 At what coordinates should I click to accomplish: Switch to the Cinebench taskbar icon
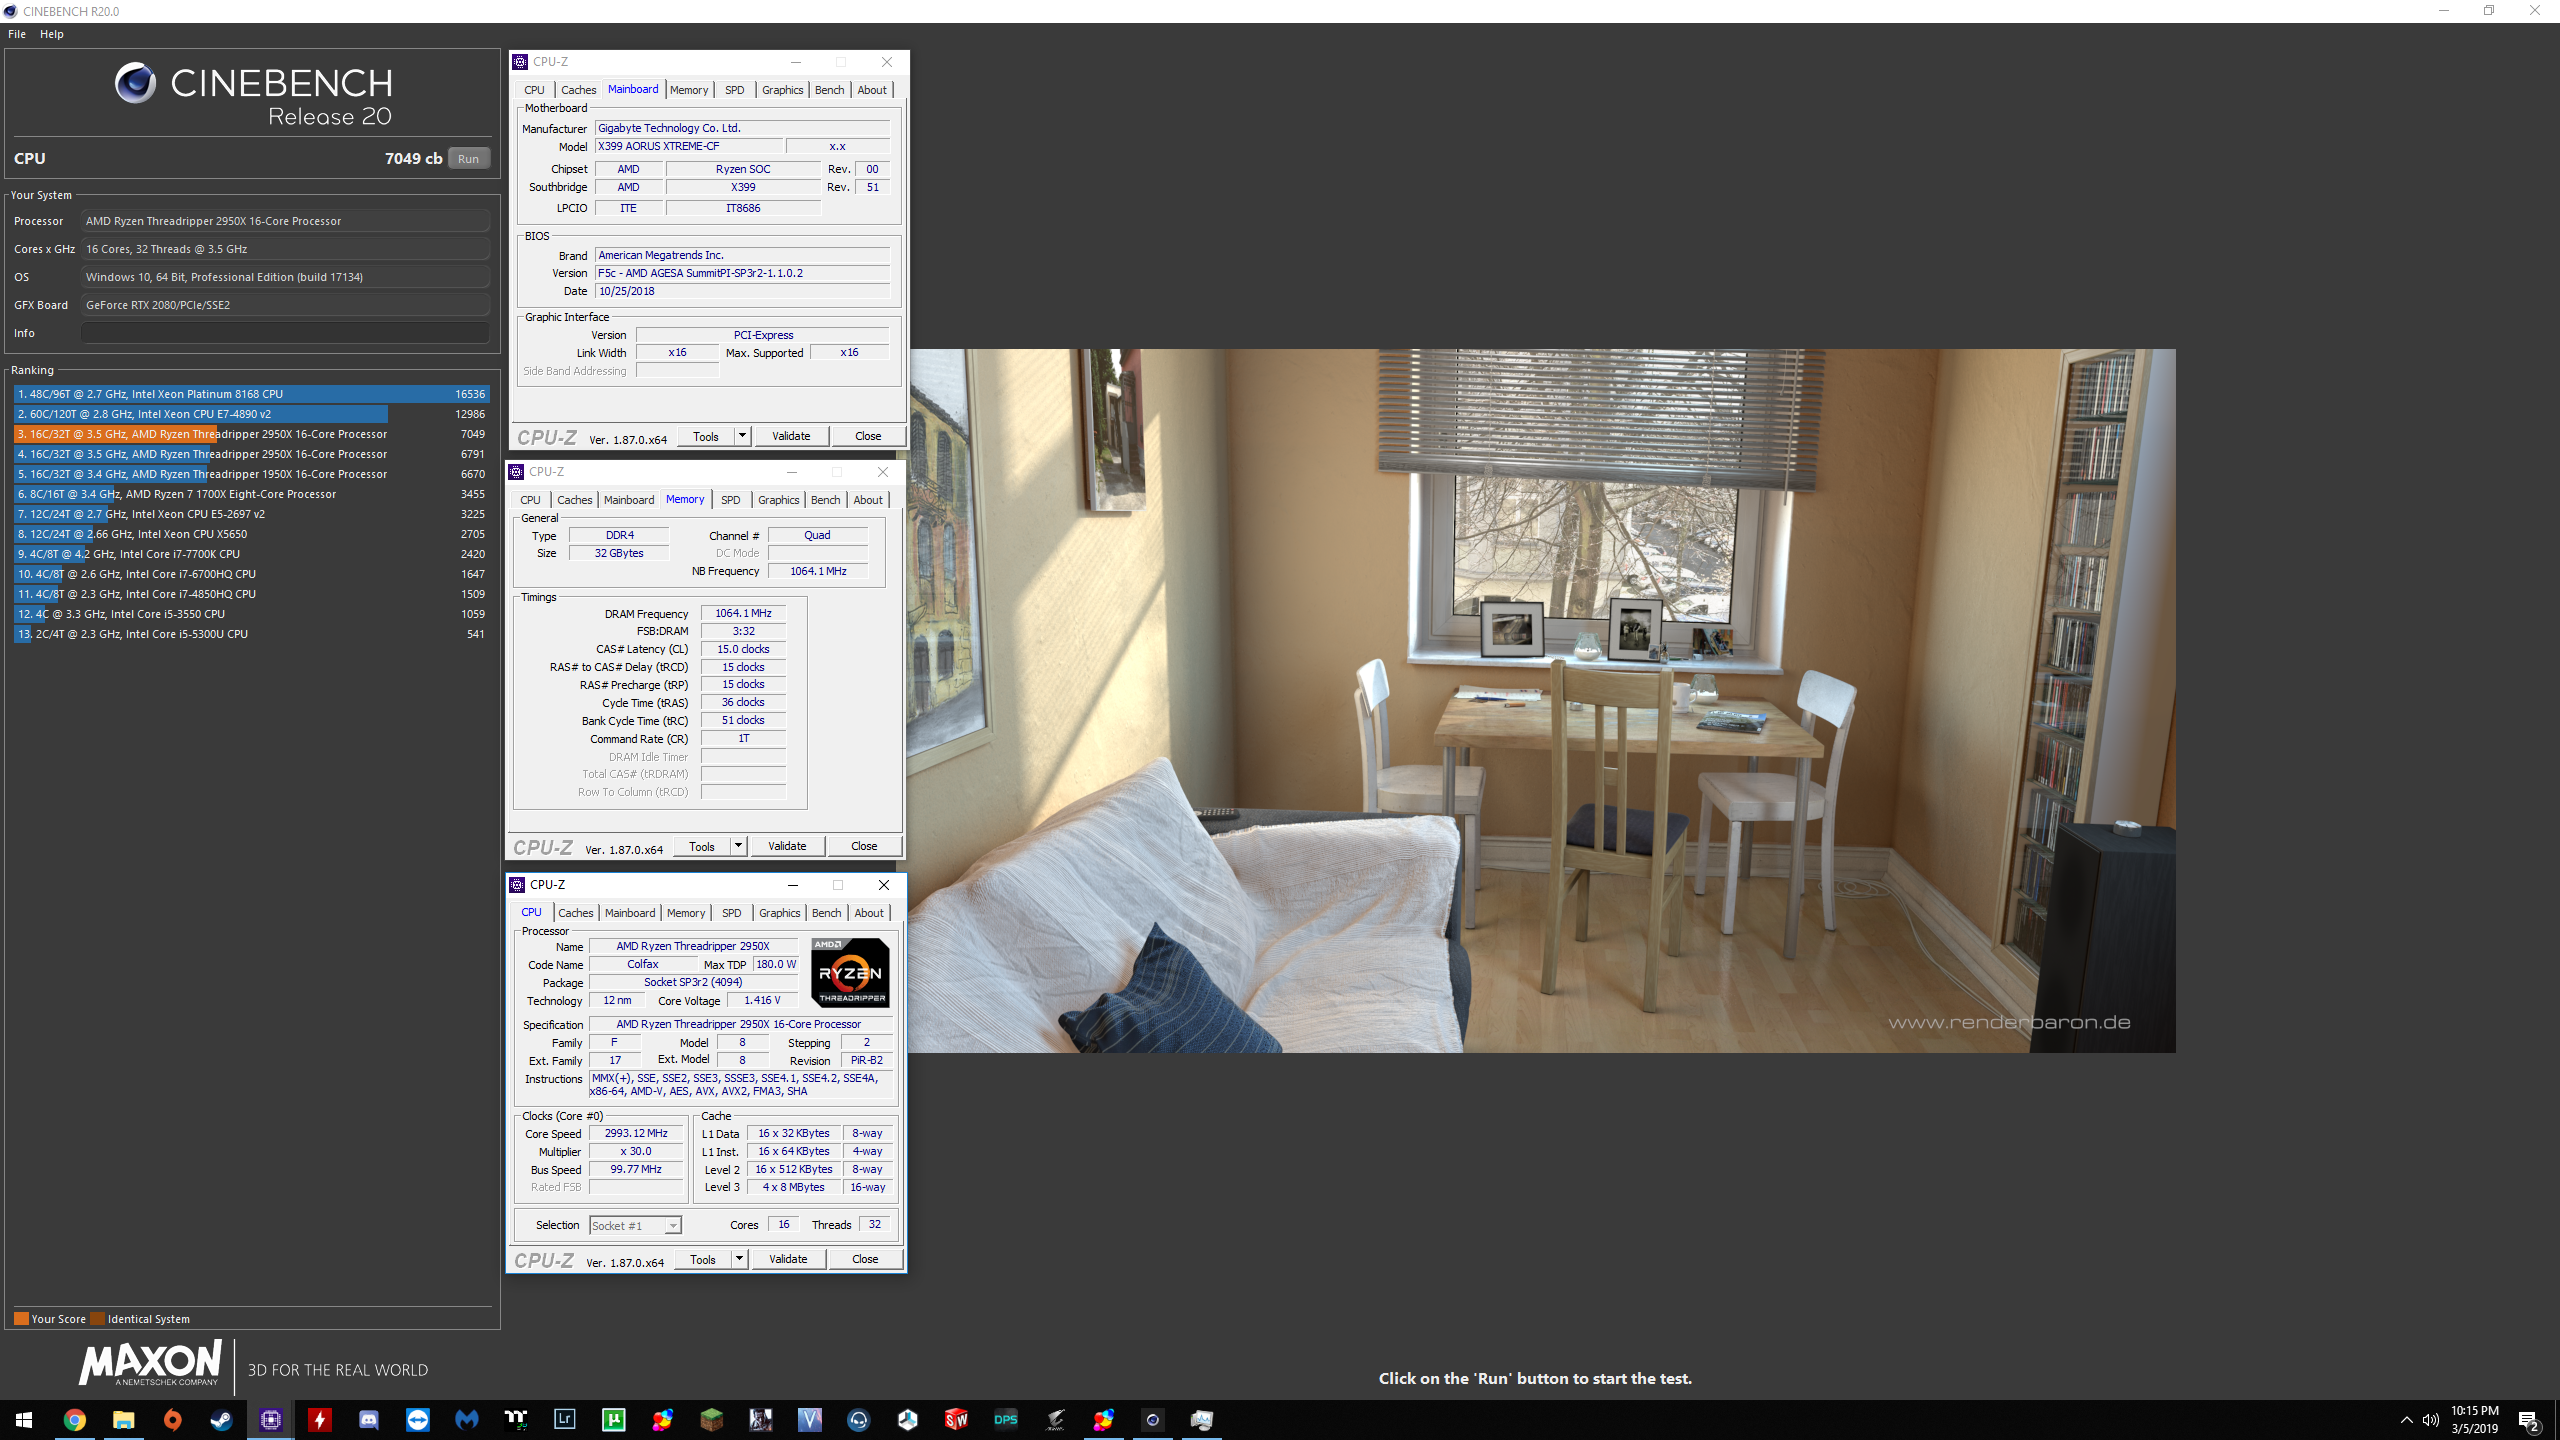(1153, 1420)
